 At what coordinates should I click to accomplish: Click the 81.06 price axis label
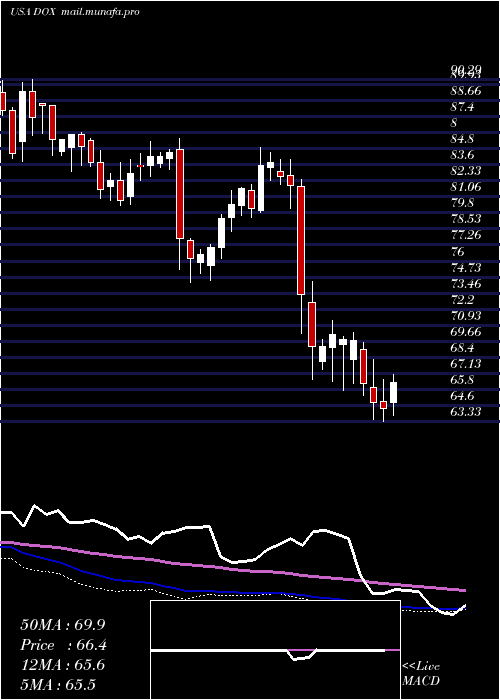[x=466, y=188]
